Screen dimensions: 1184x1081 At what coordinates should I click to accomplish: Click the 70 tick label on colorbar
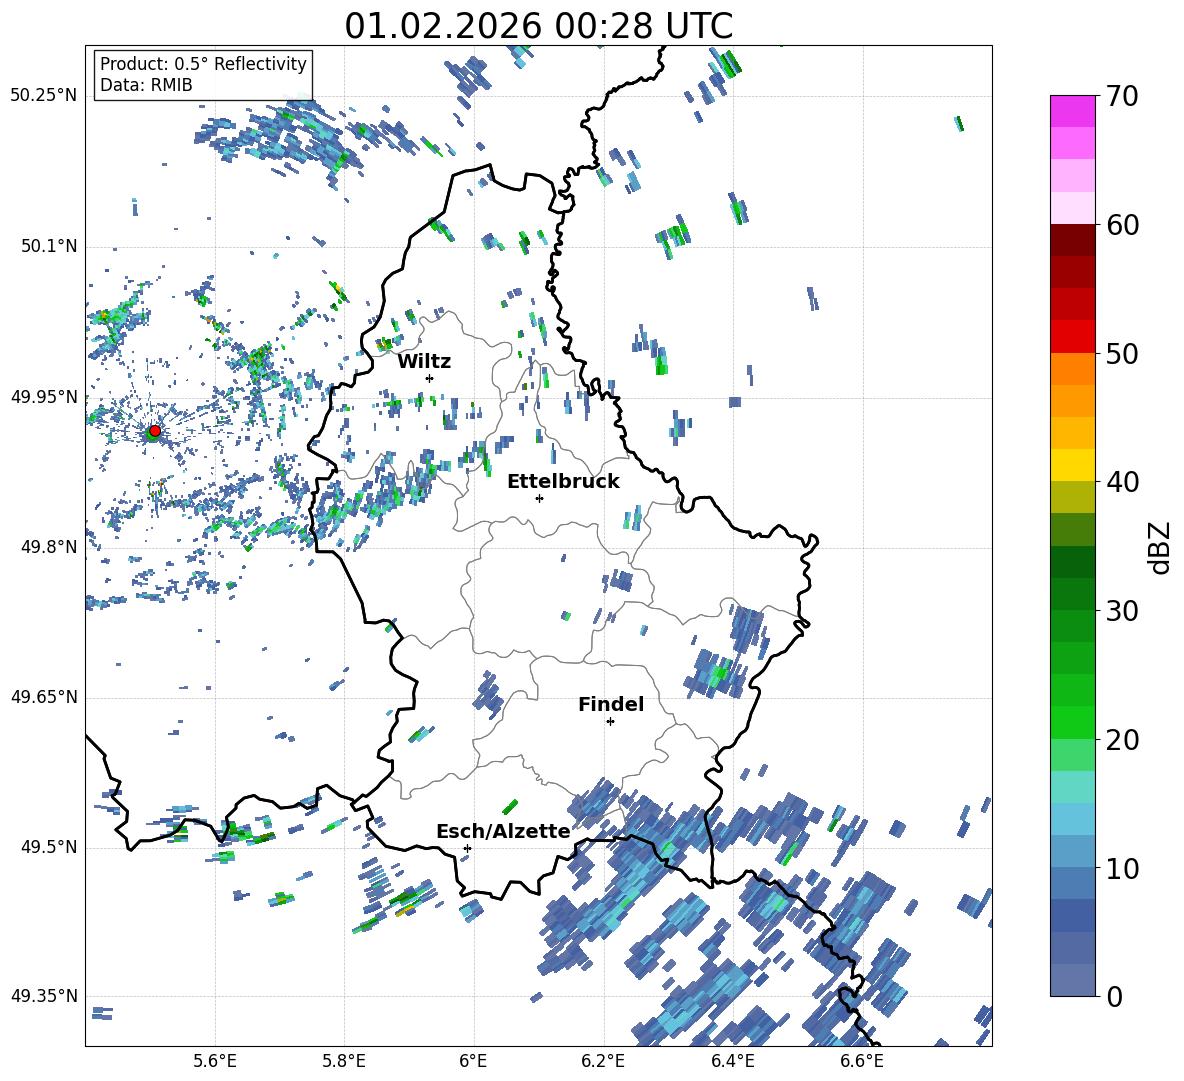(x=1123, y=96)
